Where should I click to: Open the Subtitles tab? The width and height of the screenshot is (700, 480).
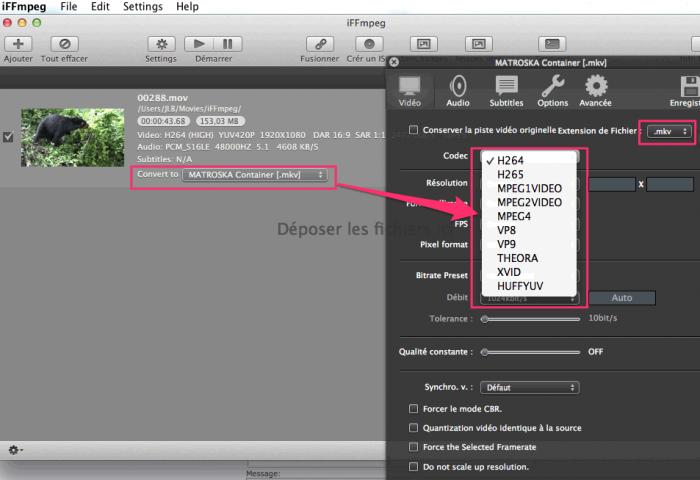pyautogui.click(x=506, y=91)
